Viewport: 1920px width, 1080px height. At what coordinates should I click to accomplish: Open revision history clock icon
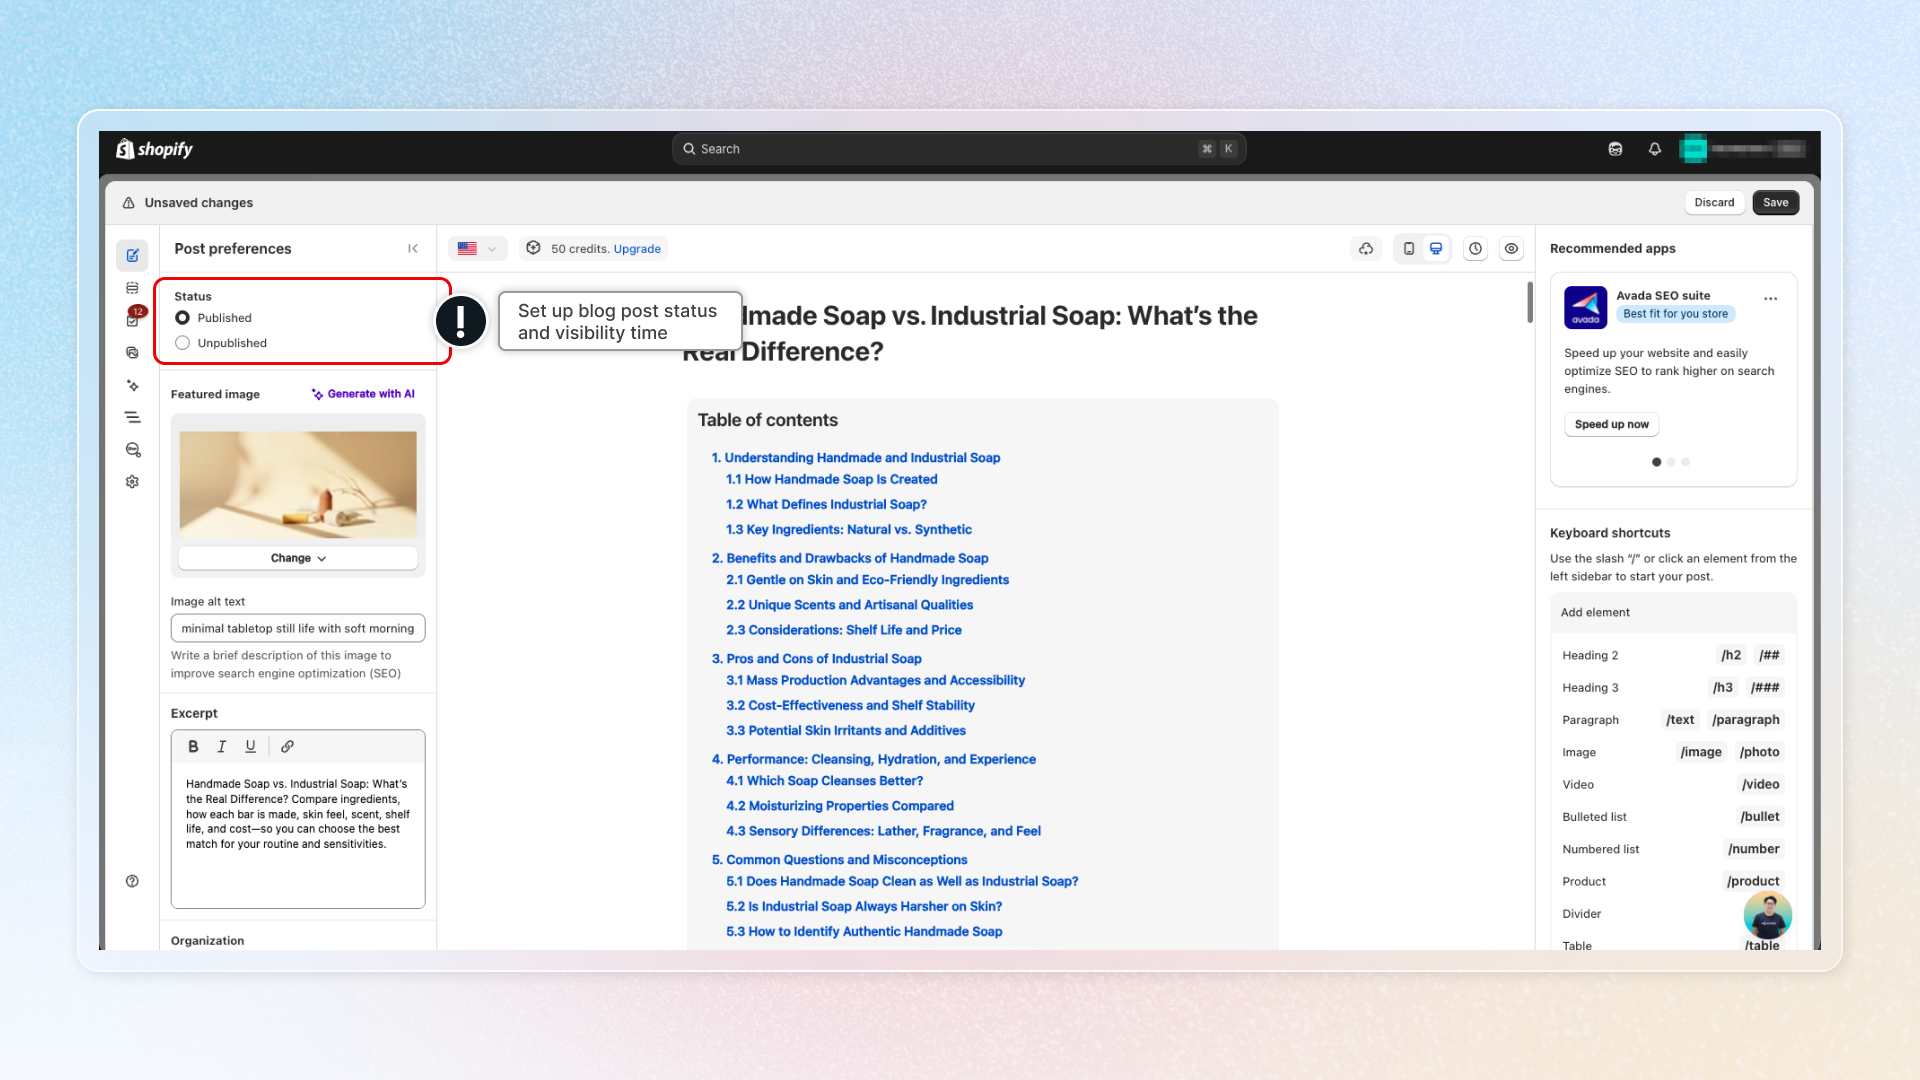tap(1475, 249)
